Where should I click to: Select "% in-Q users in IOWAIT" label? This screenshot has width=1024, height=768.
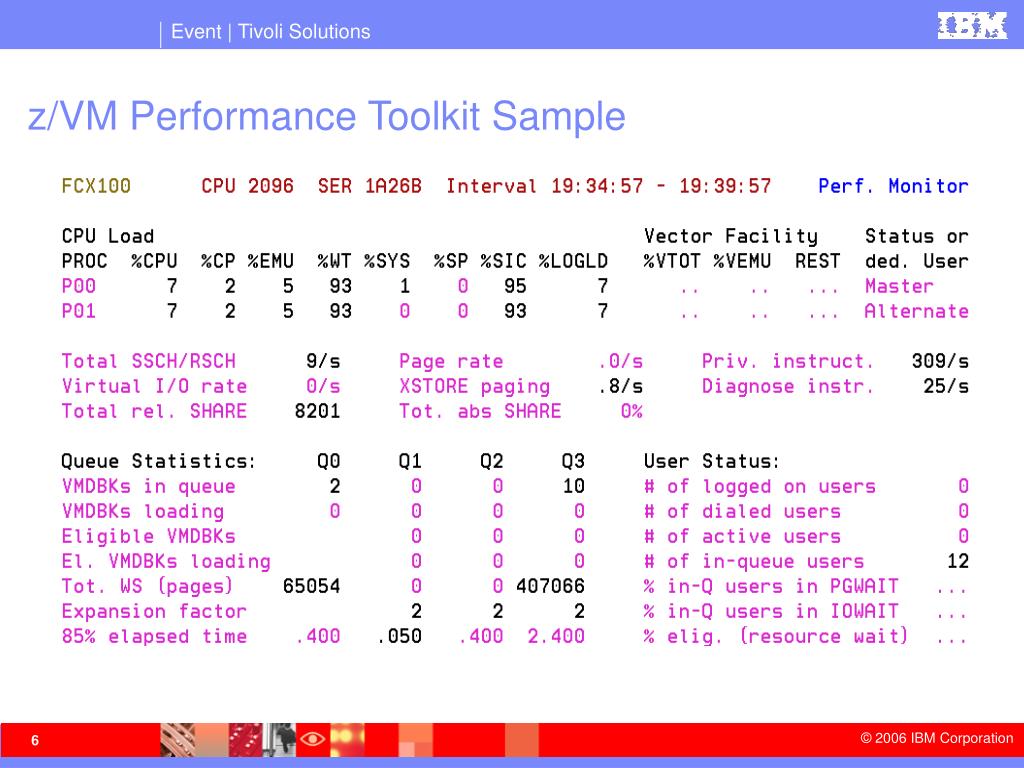(x=771, y=611)
